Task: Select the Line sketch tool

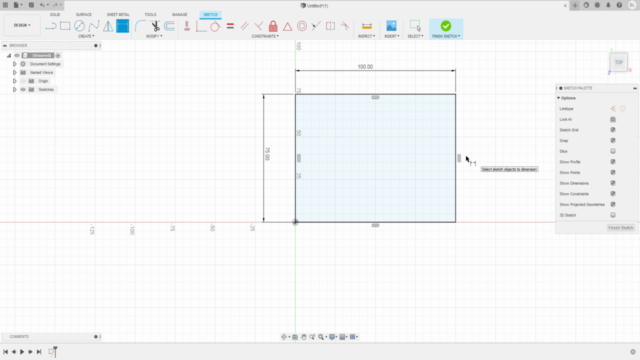Action: click(51, 26)
